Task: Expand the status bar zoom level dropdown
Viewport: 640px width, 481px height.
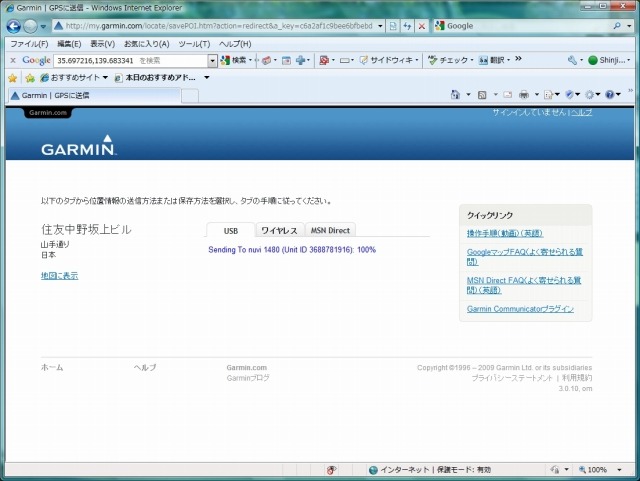Action: [x=620, y=470]
